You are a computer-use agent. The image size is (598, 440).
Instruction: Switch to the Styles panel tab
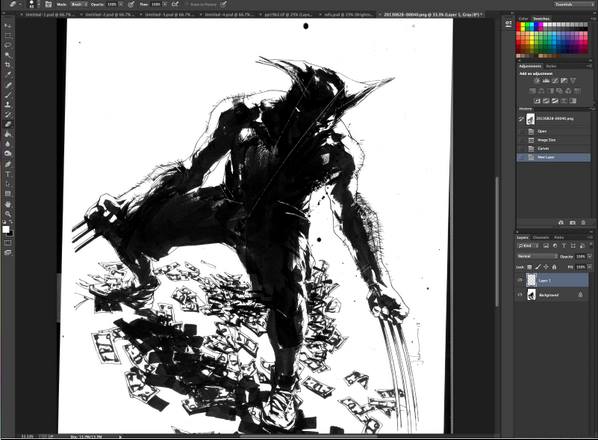pyautogui.click(x=551, y=66)
